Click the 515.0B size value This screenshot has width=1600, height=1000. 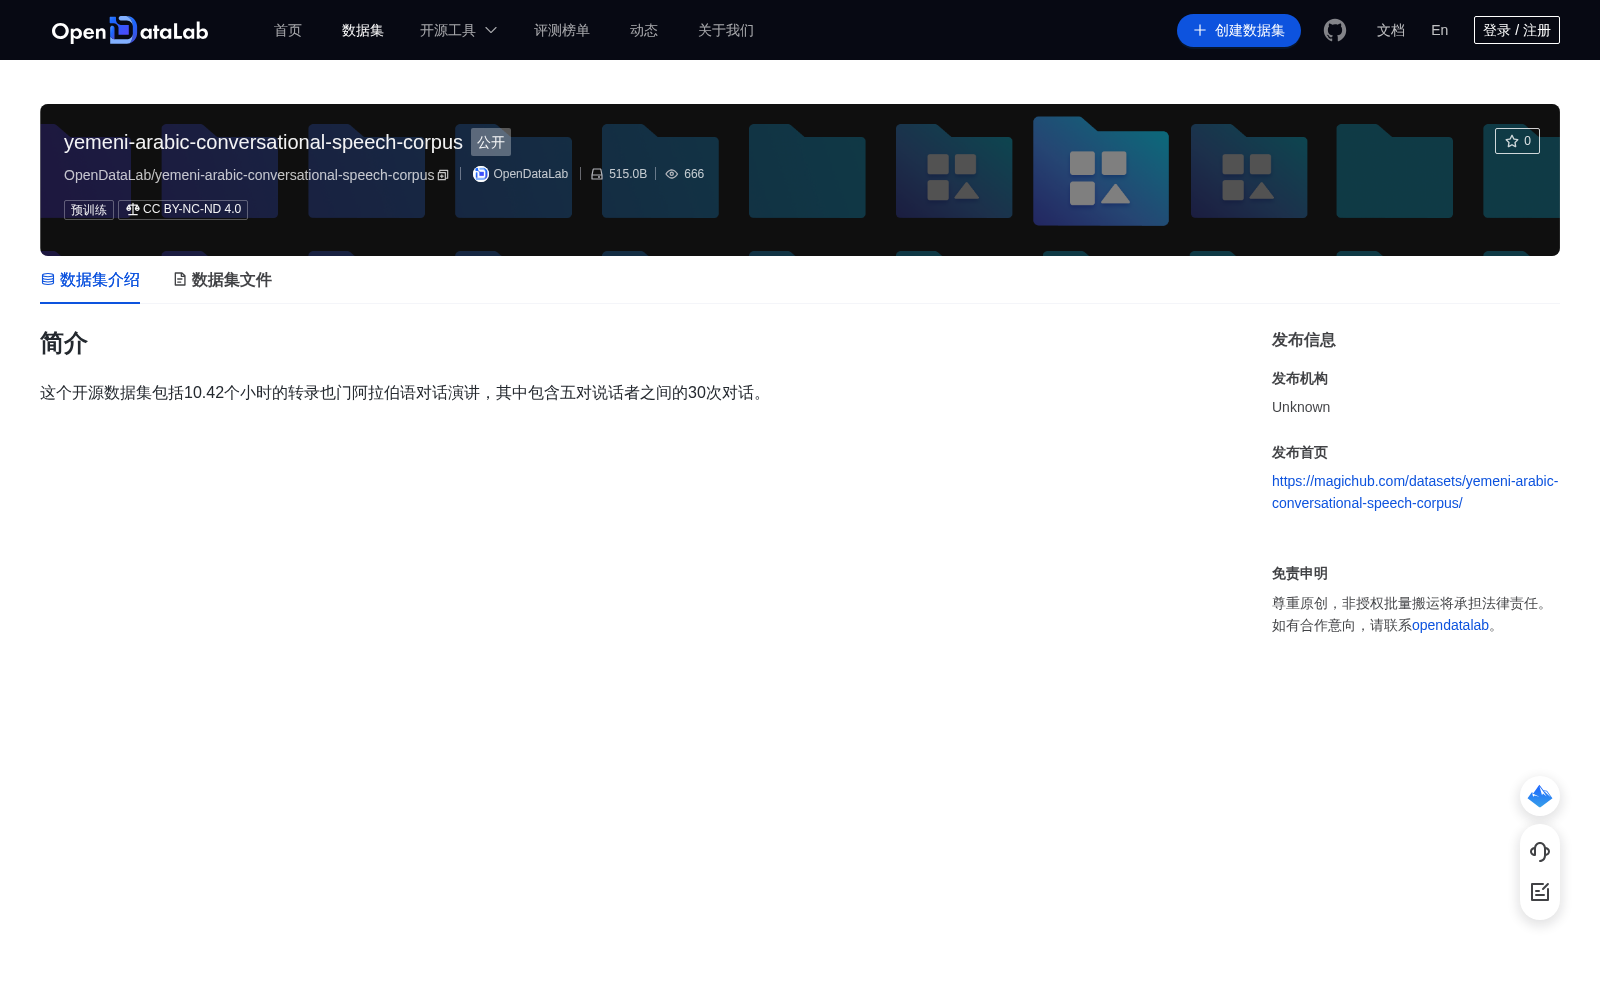point(628,174)
